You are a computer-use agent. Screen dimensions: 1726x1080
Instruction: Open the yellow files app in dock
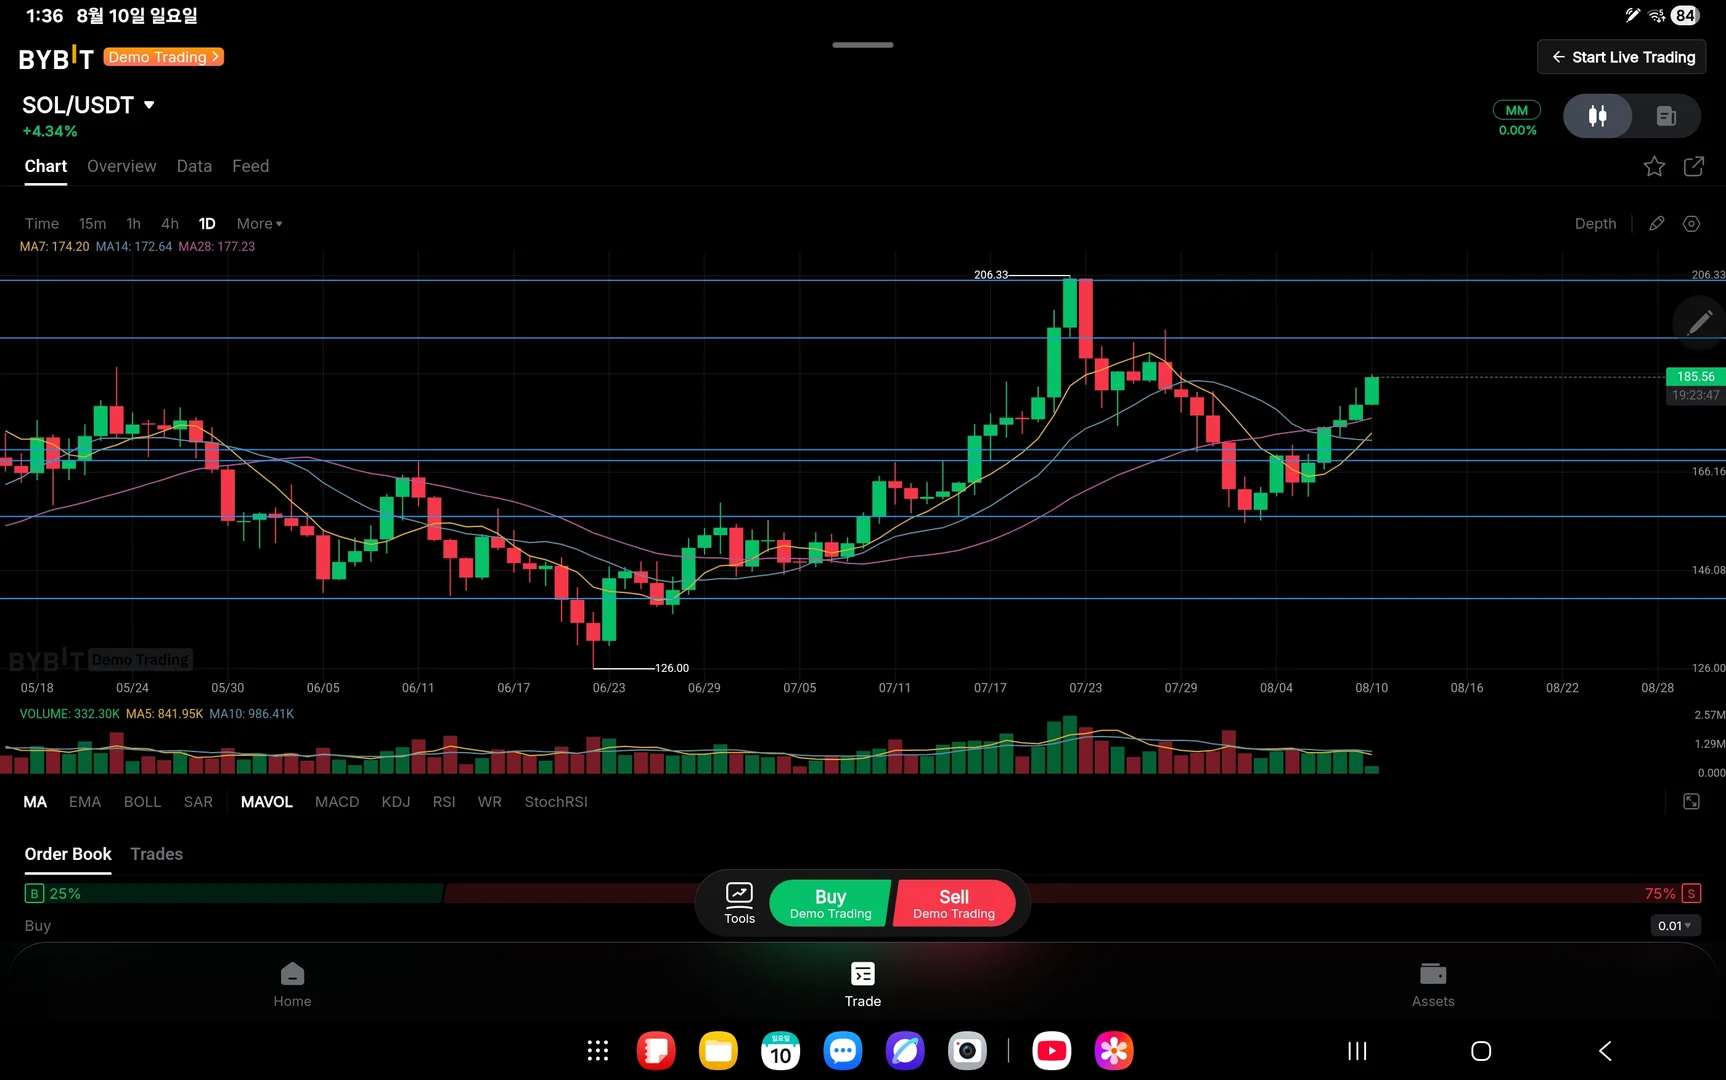pyautogui.click(x=718, y=1050)
